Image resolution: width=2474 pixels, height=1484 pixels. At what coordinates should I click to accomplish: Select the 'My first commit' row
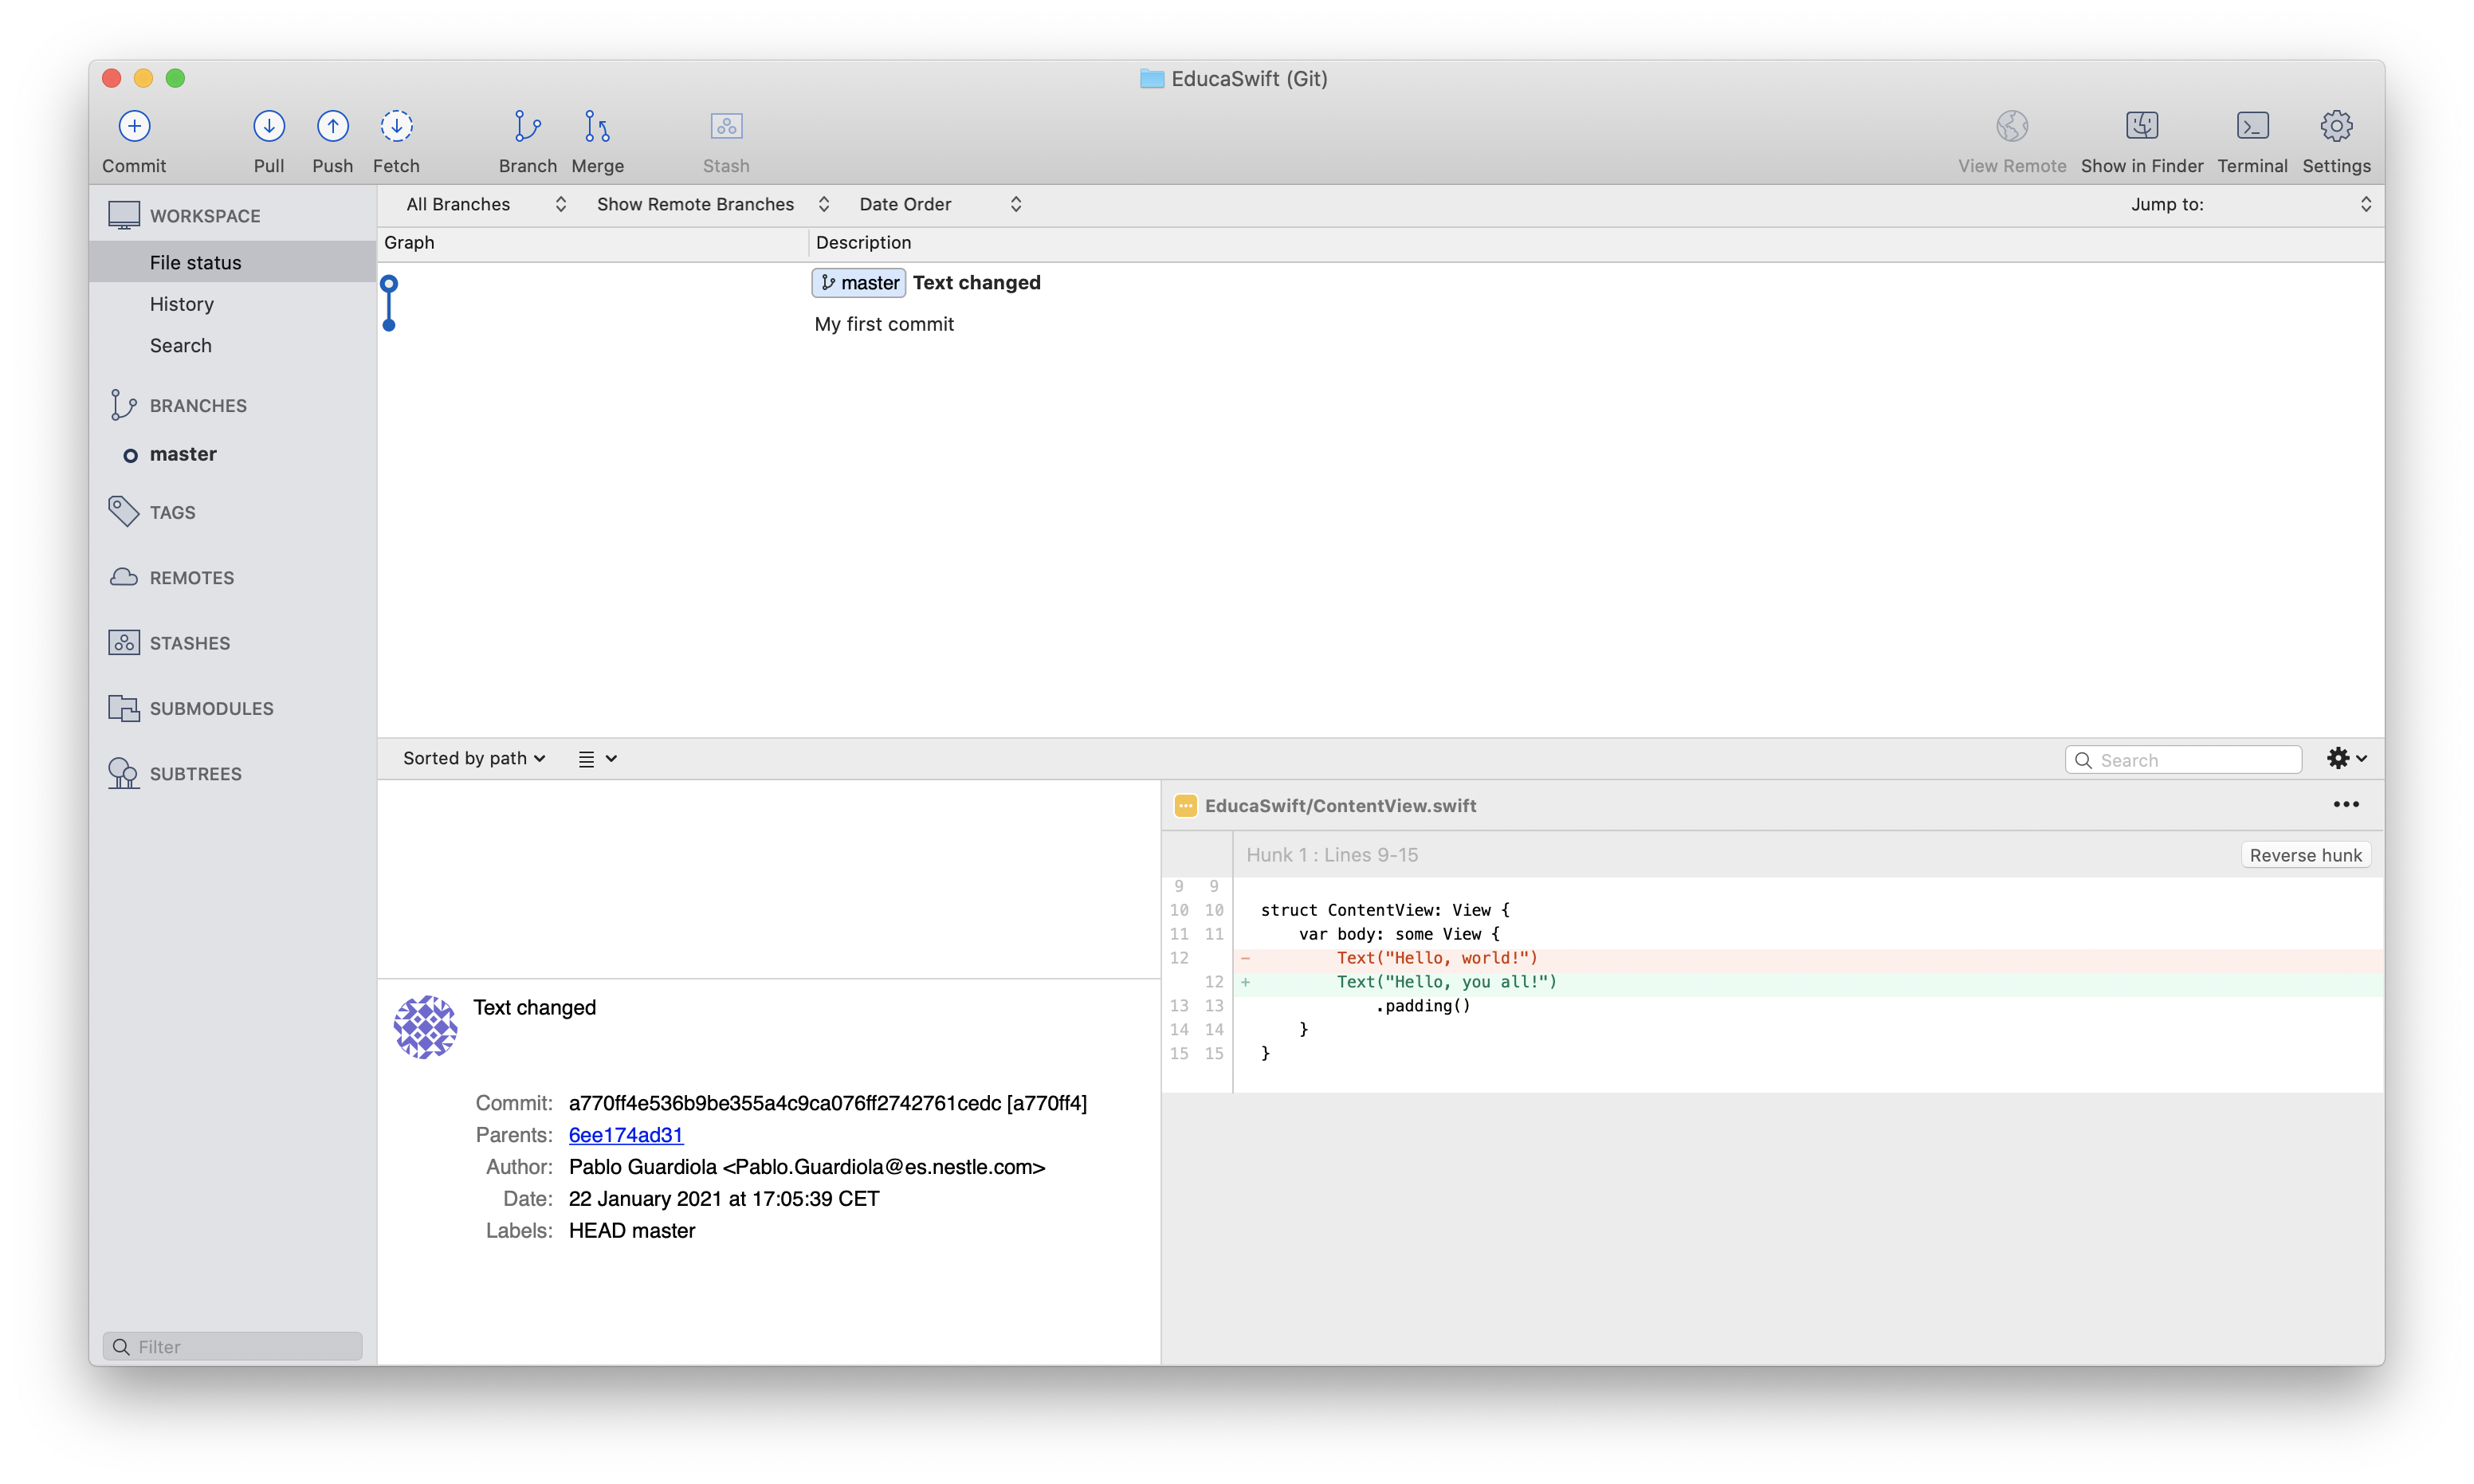[x=1380, y=324]
